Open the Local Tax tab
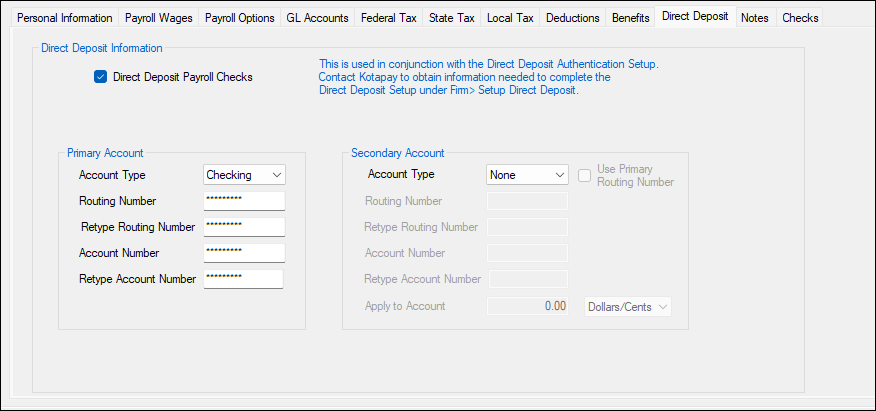This screenshot has width=876, height=411. (x=510, y=18)
